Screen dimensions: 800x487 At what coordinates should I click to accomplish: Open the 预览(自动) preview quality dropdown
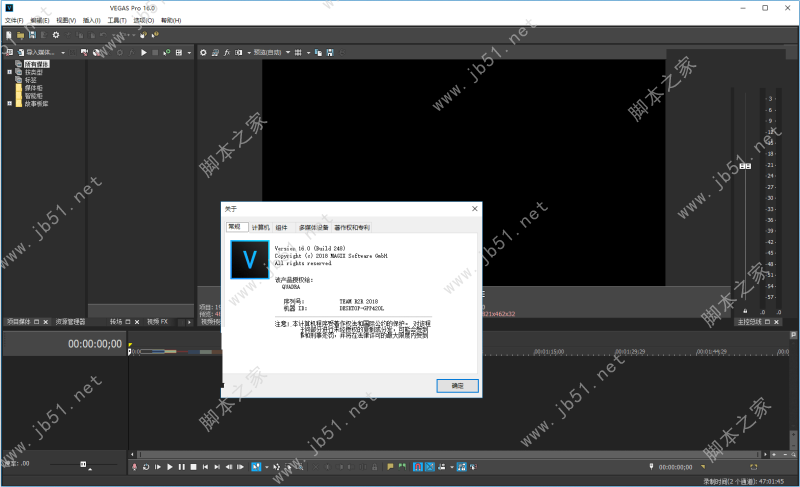pyautogui.click(x=271, y=53)
